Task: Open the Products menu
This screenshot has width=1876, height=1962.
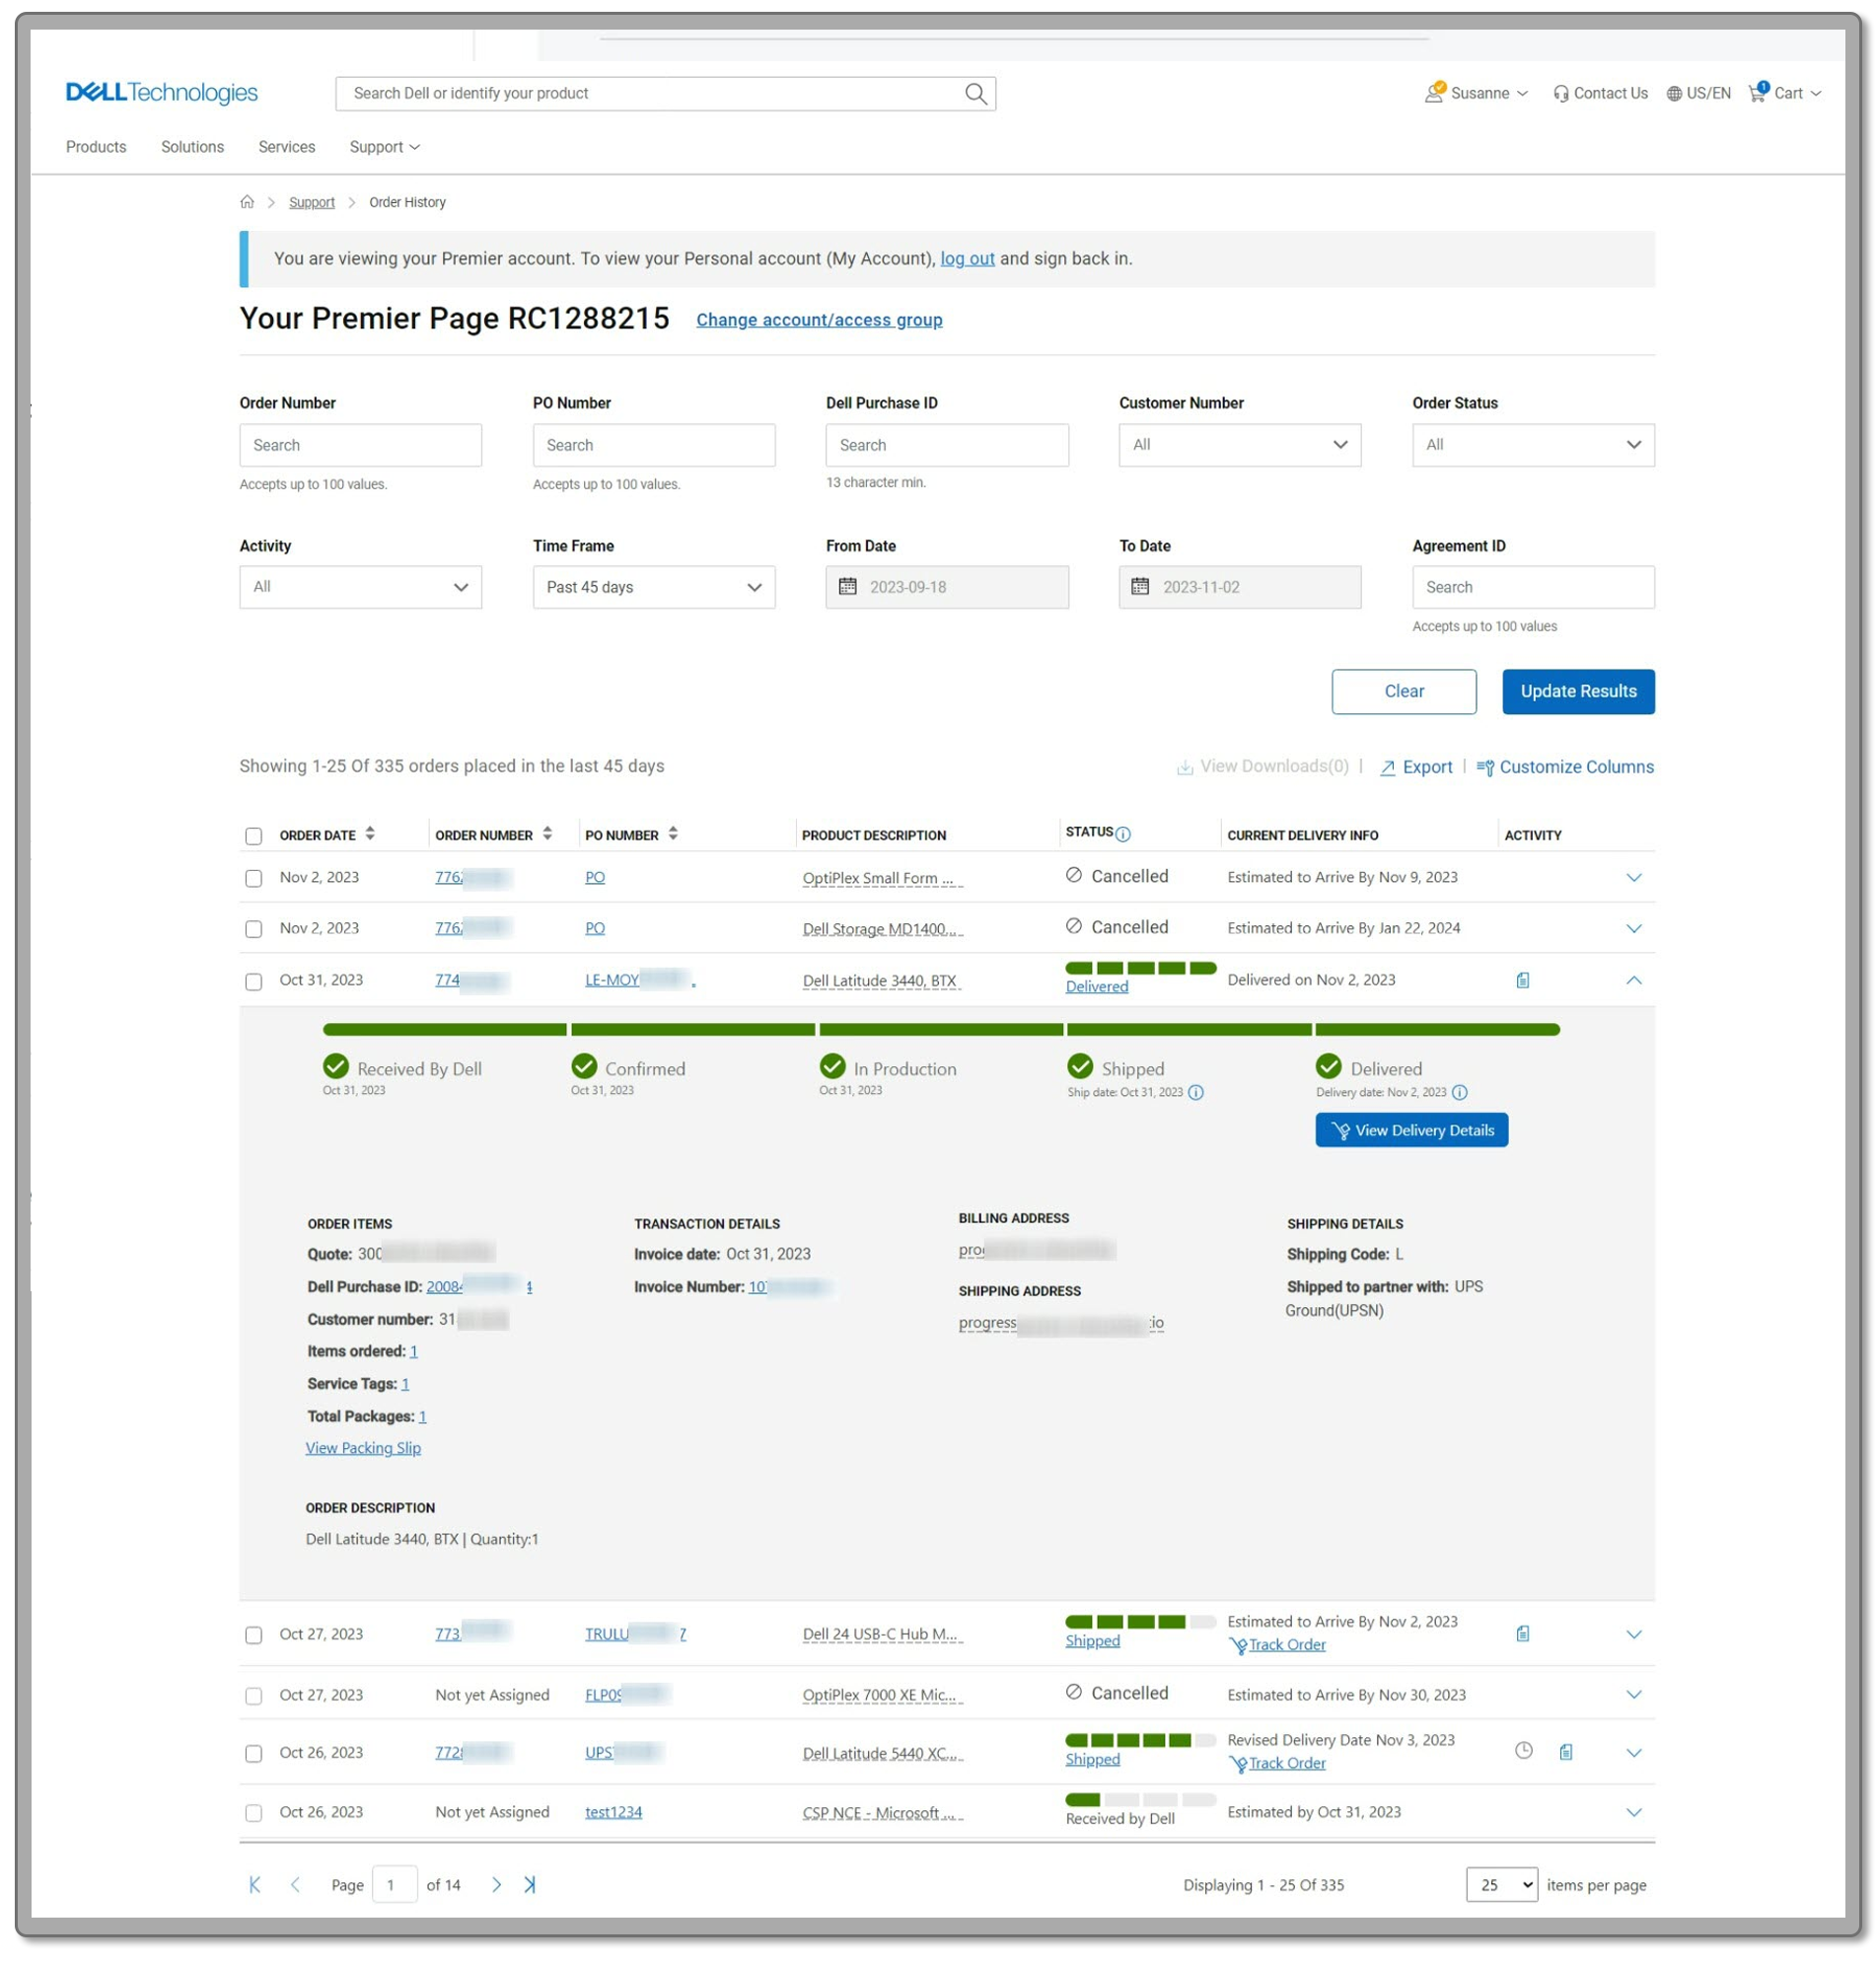Action: pyautogui.click(x=96, y=147)
